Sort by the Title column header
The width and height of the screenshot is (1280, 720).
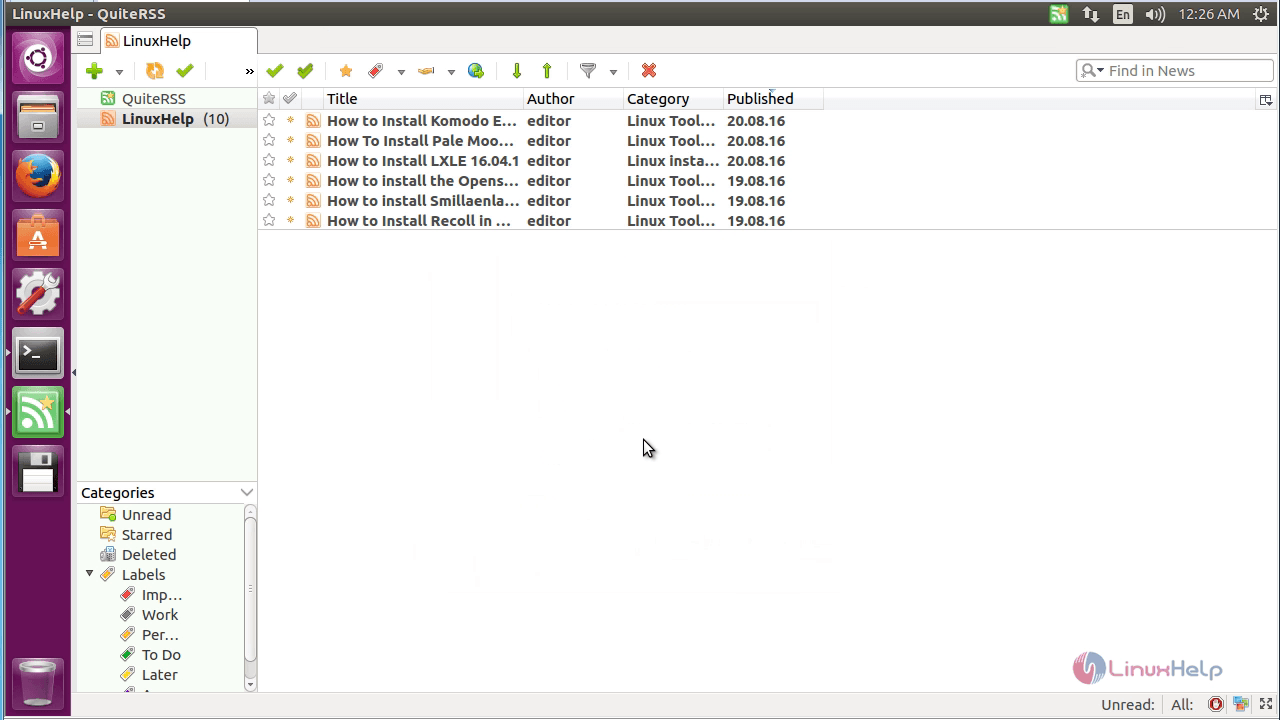(x=423, y=99)
